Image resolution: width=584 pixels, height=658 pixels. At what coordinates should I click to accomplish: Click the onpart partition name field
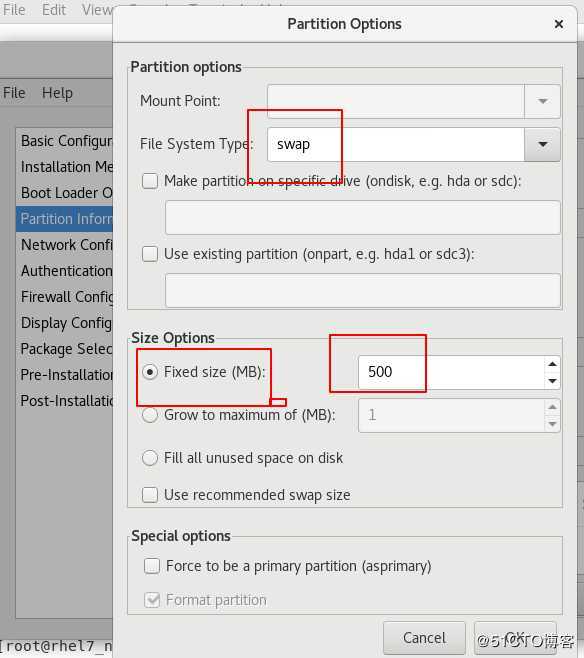point(362,290)
